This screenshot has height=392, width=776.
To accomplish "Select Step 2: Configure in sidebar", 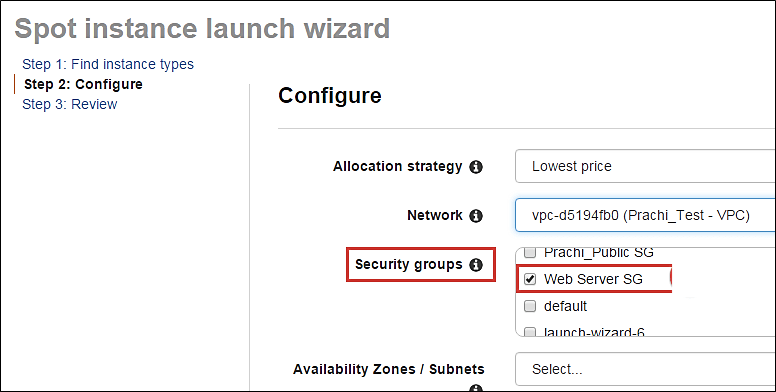I will pyautogui.click(x=83, y=84).
